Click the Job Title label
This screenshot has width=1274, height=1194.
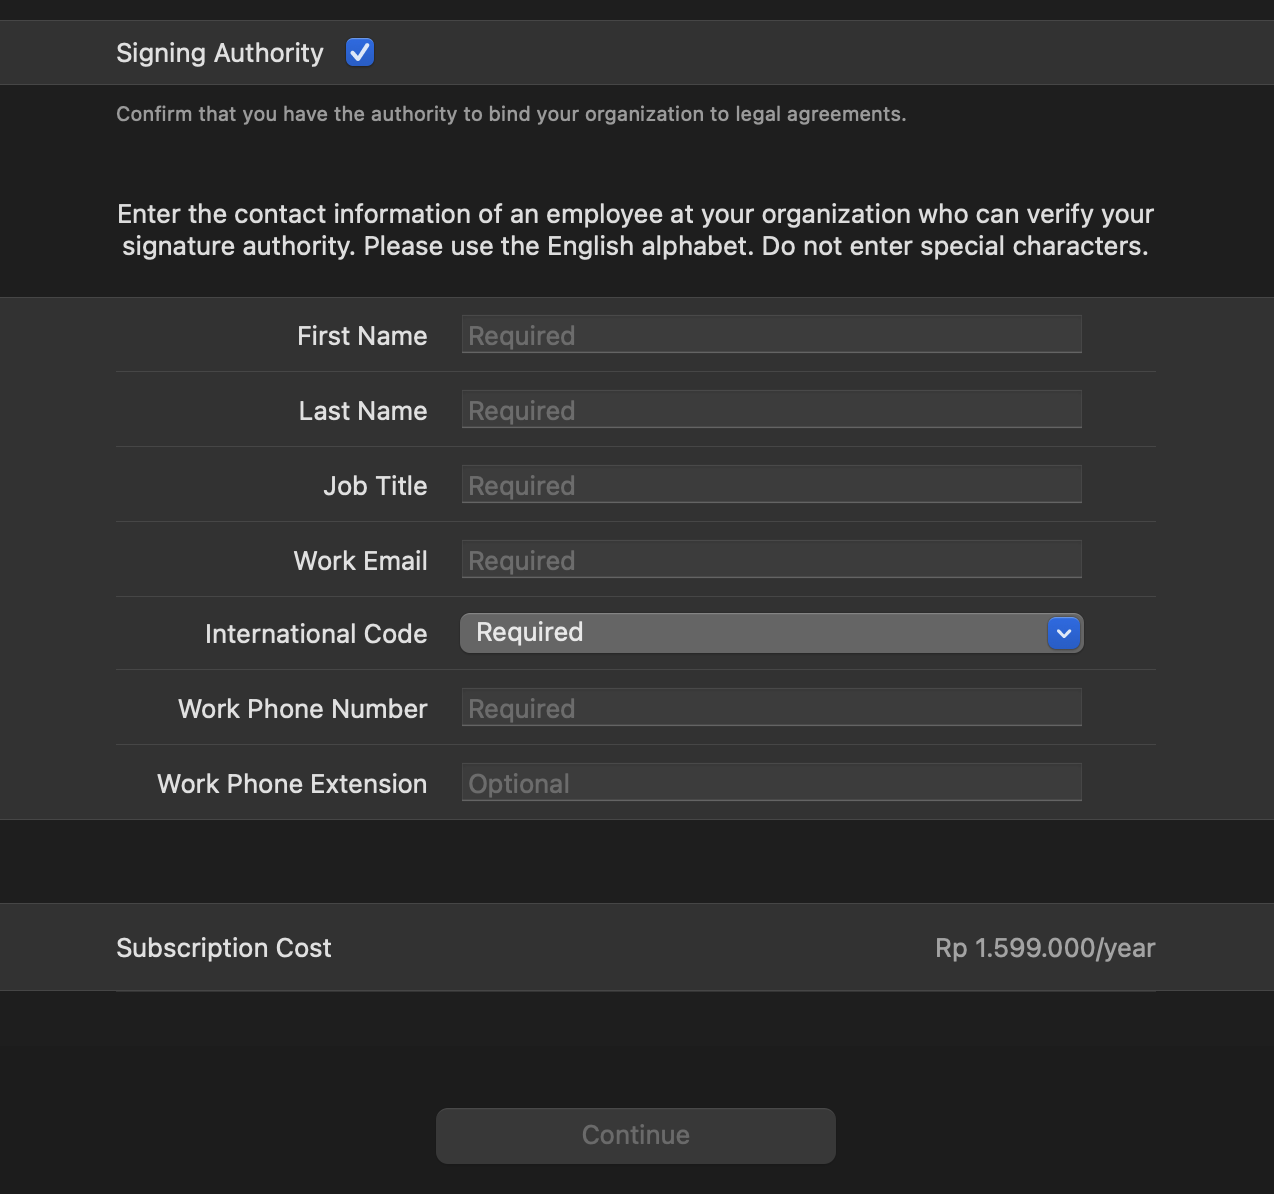click(375, 486)
